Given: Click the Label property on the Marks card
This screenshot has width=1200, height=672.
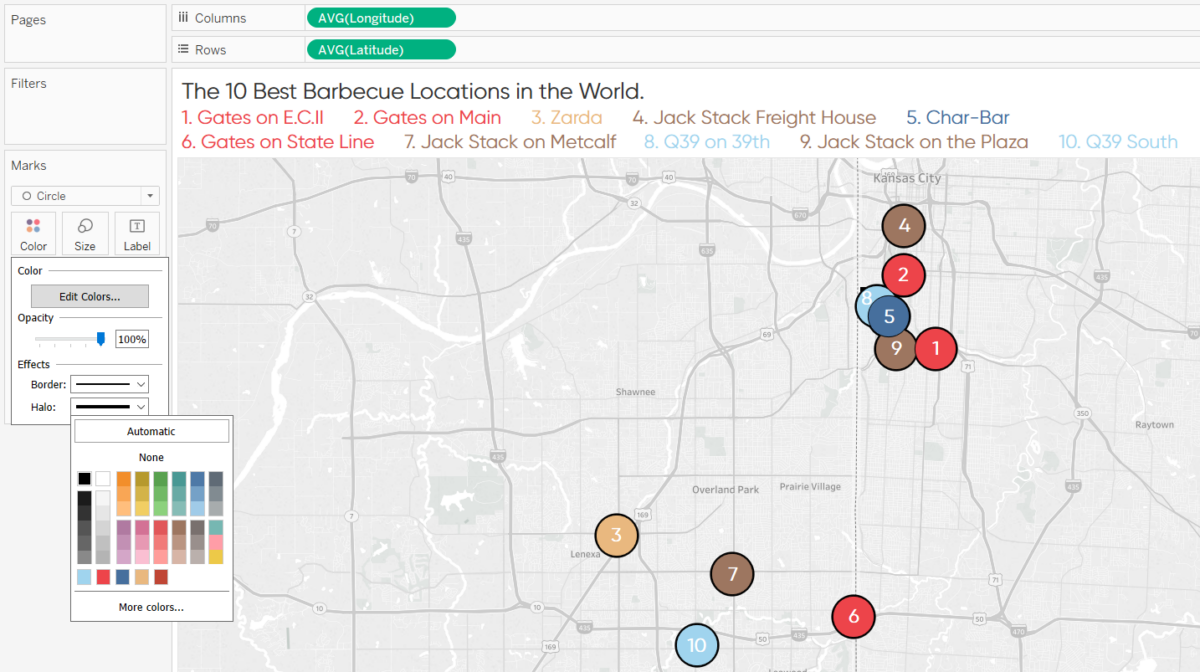Looking at the screenshot, I should 136,233.
